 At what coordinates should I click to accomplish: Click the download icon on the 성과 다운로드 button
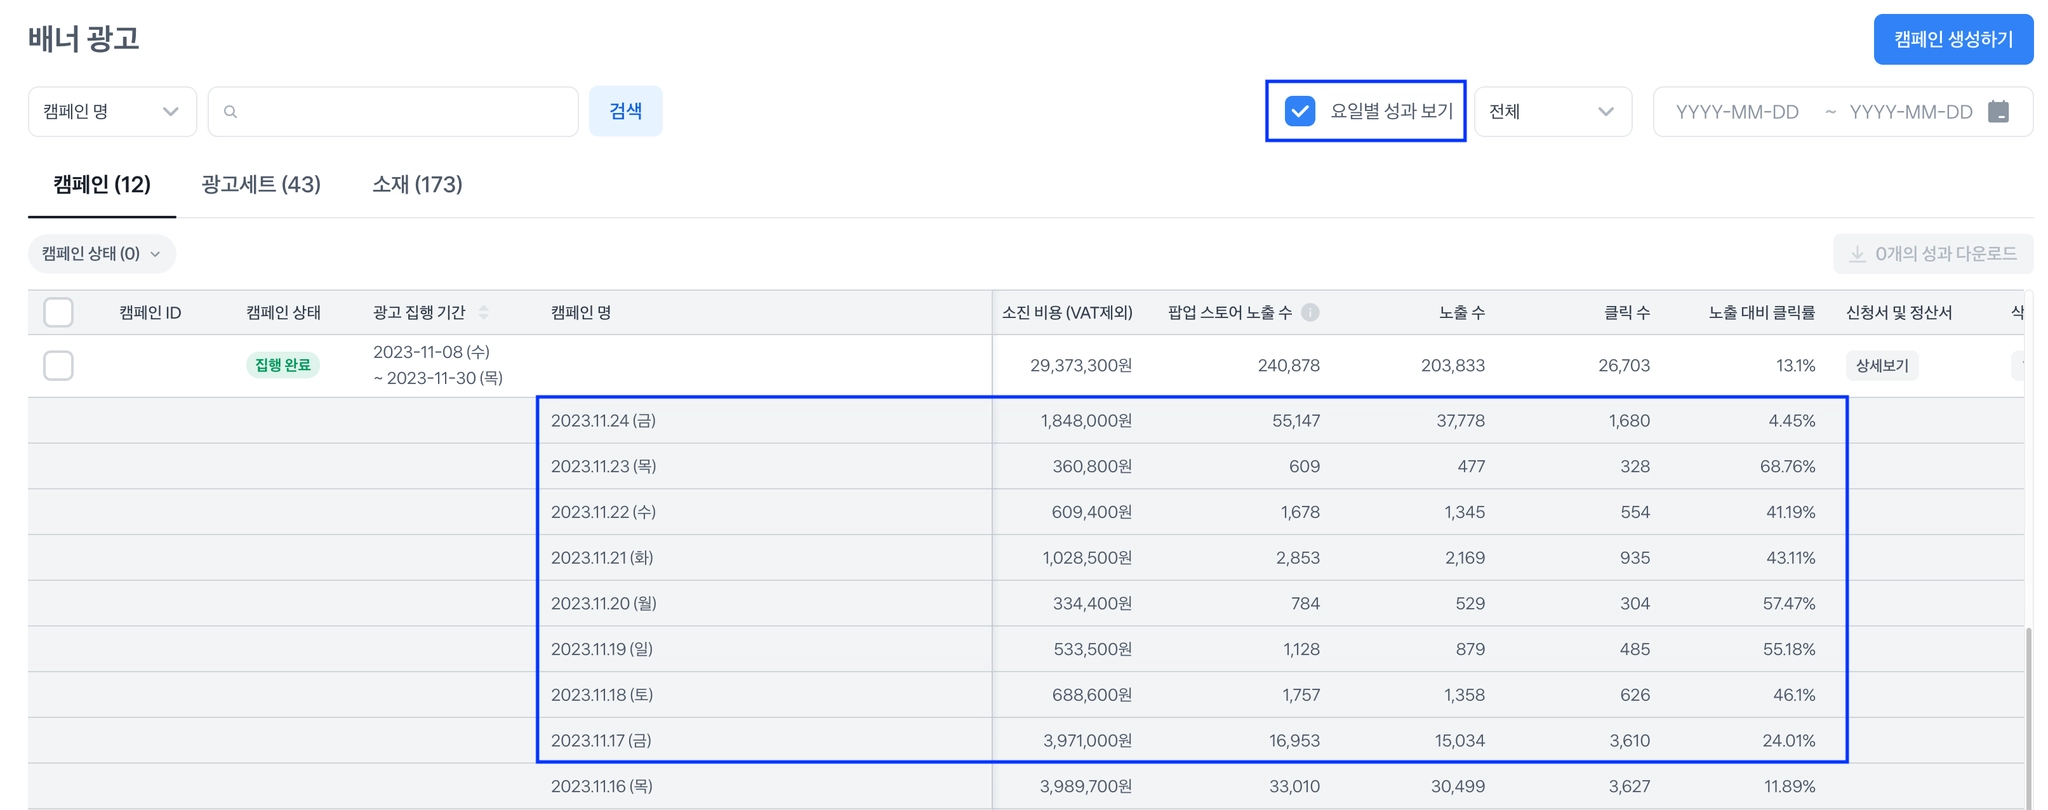[1857, 254]
